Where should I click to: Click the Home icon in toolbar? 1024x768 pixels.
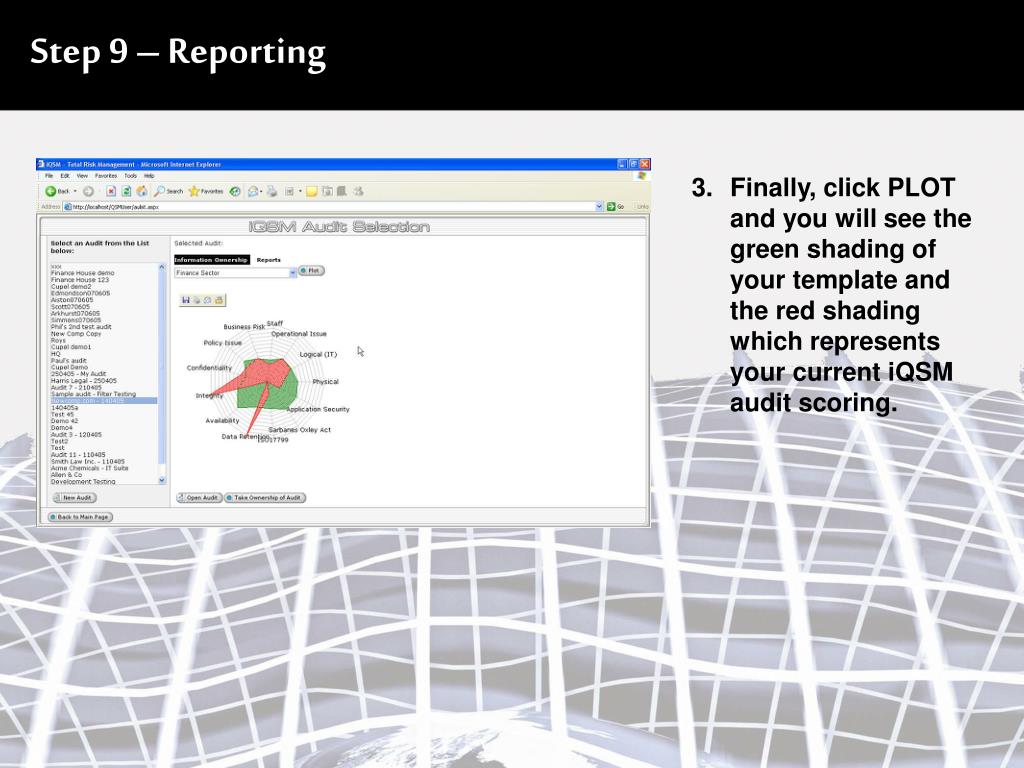pos(142,191)
